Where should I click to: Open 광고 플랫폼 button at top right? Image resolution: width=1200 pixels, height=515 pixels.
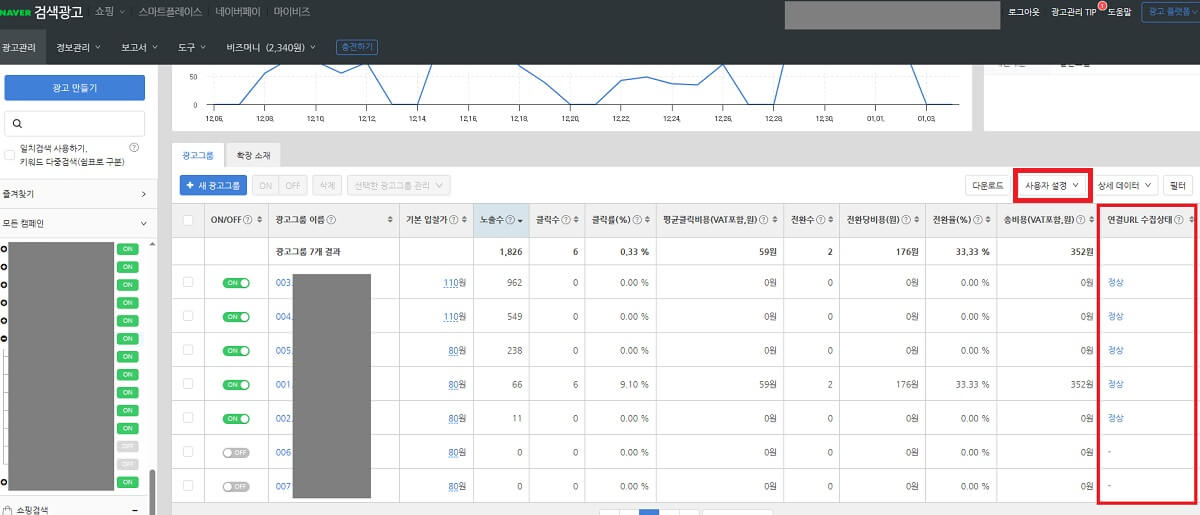1171,12
